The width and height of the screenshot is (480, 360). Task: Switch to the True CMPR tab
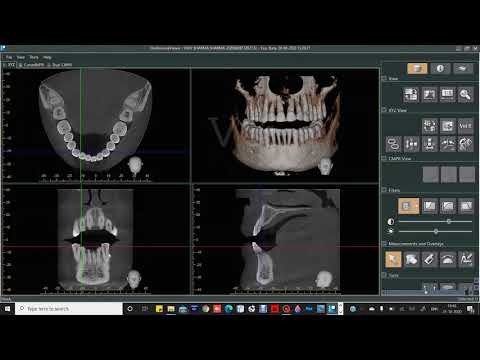[x=59, y=65]
